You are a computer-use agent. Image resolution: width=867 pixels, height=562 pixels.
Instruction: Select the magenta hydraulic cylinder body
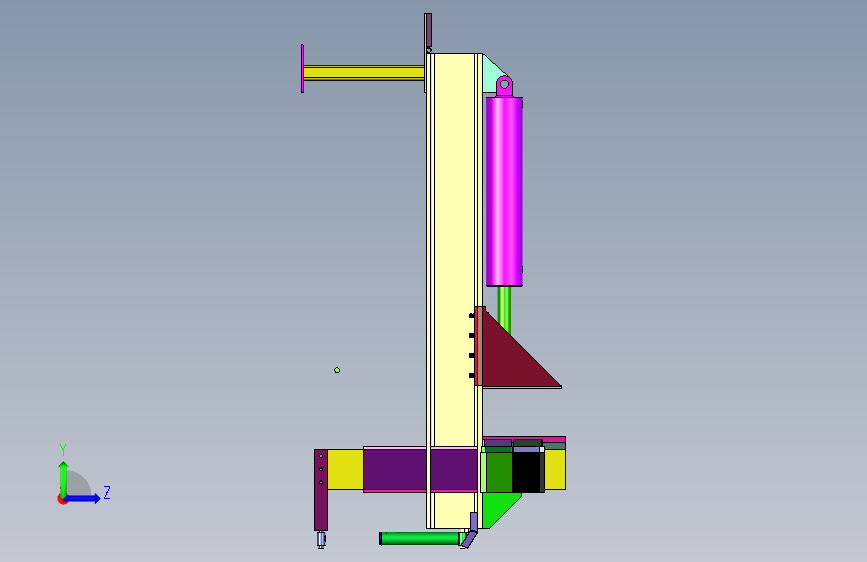click(x=504, y=191)
